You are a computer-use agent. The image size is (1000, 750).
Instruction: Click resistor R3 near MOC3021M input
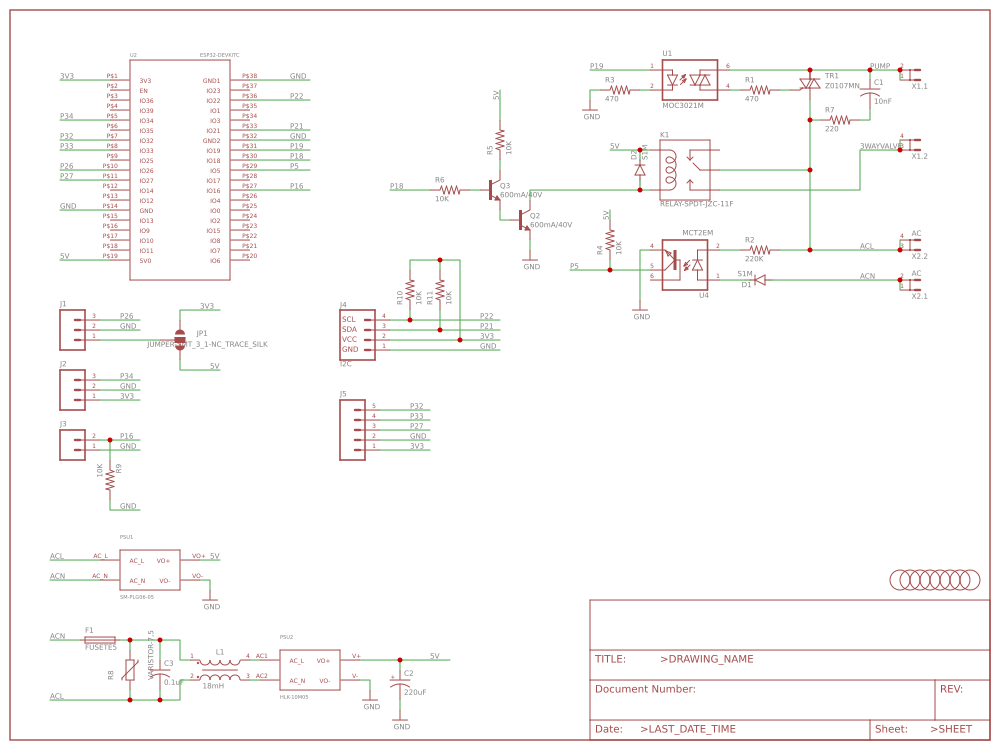(x=619, y=91)
